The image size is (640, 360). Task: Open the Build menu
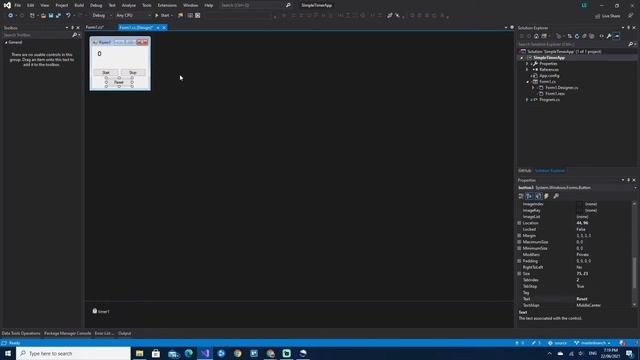[x=79, y=5]
